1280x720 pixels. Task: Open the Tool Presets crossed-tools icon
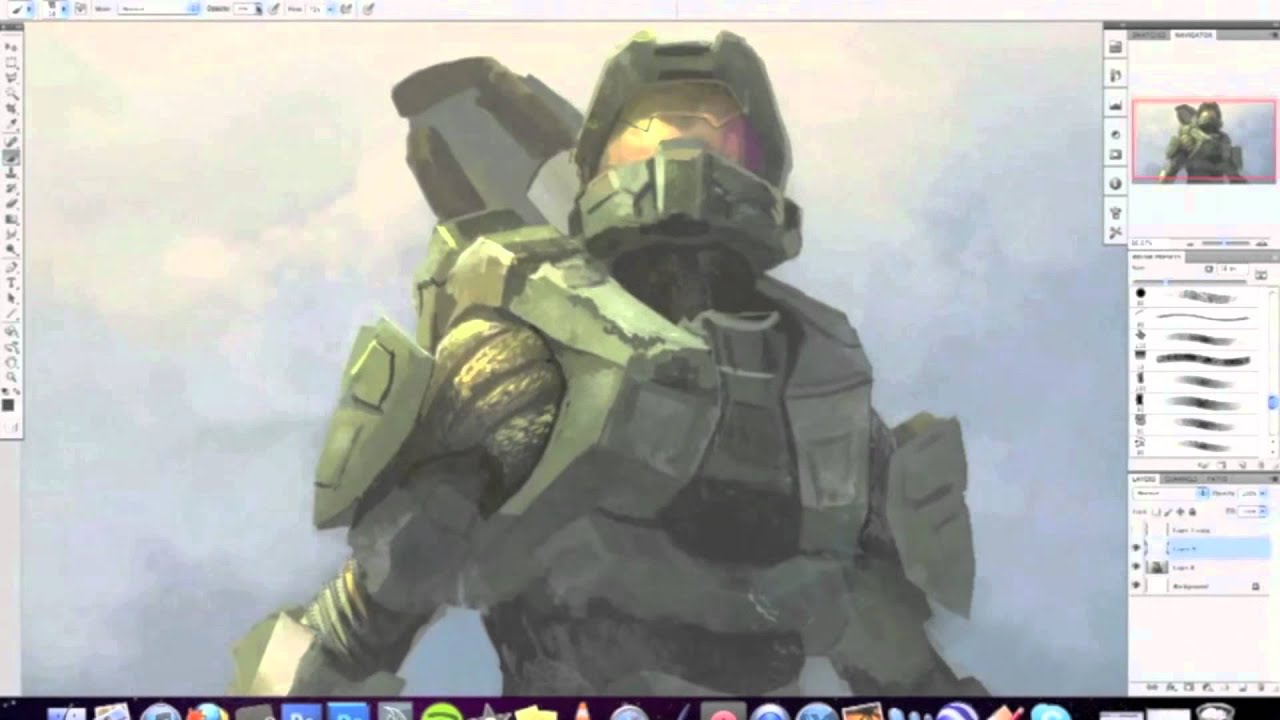1116,233
